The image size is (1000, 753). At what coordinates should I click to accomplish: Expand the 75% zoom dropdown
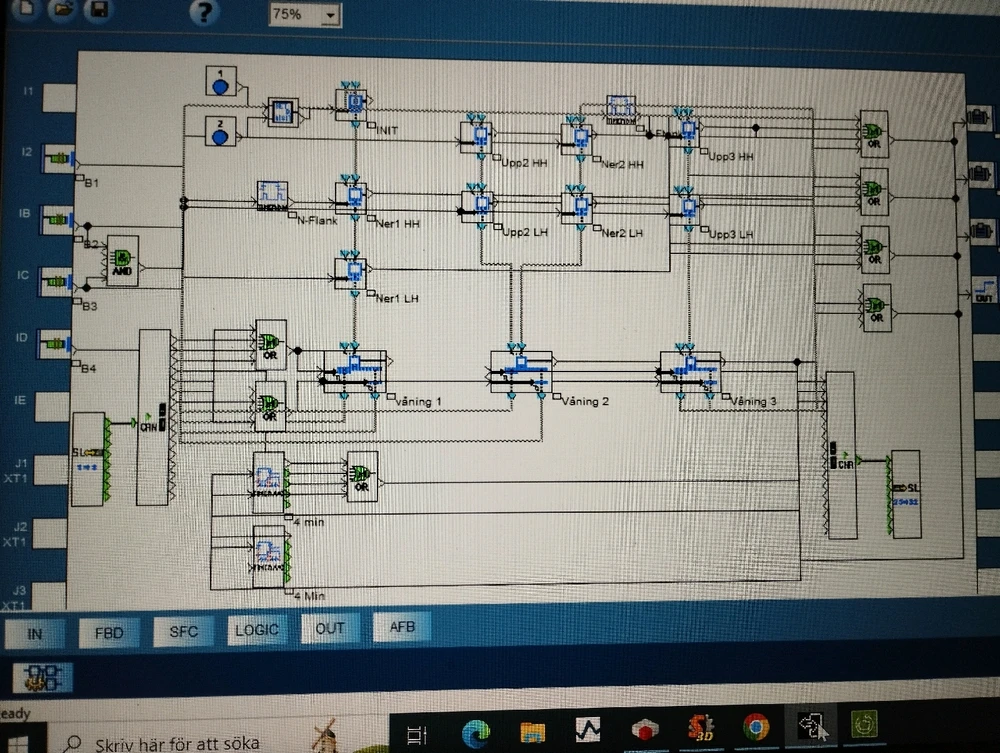pyautogui.click(x=330, y=16)
